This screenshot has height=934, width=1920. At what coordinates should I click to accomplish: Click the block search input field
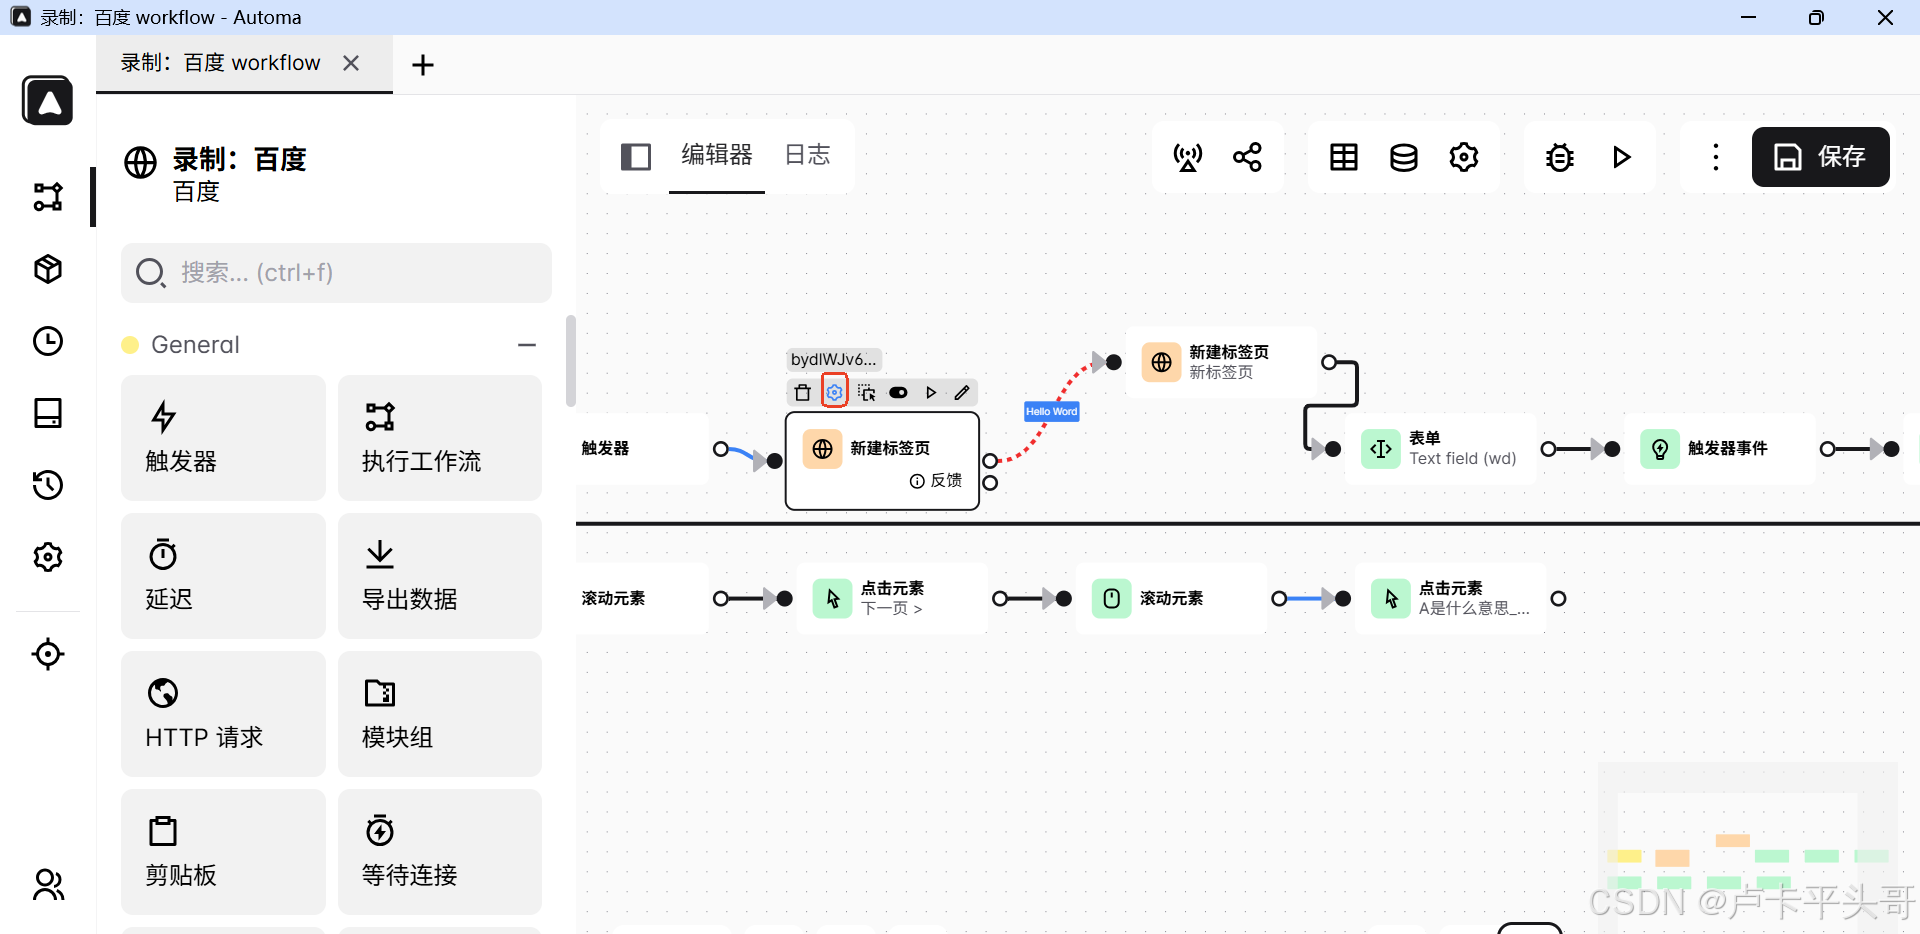pyautogui.click(x=336, y=273)
